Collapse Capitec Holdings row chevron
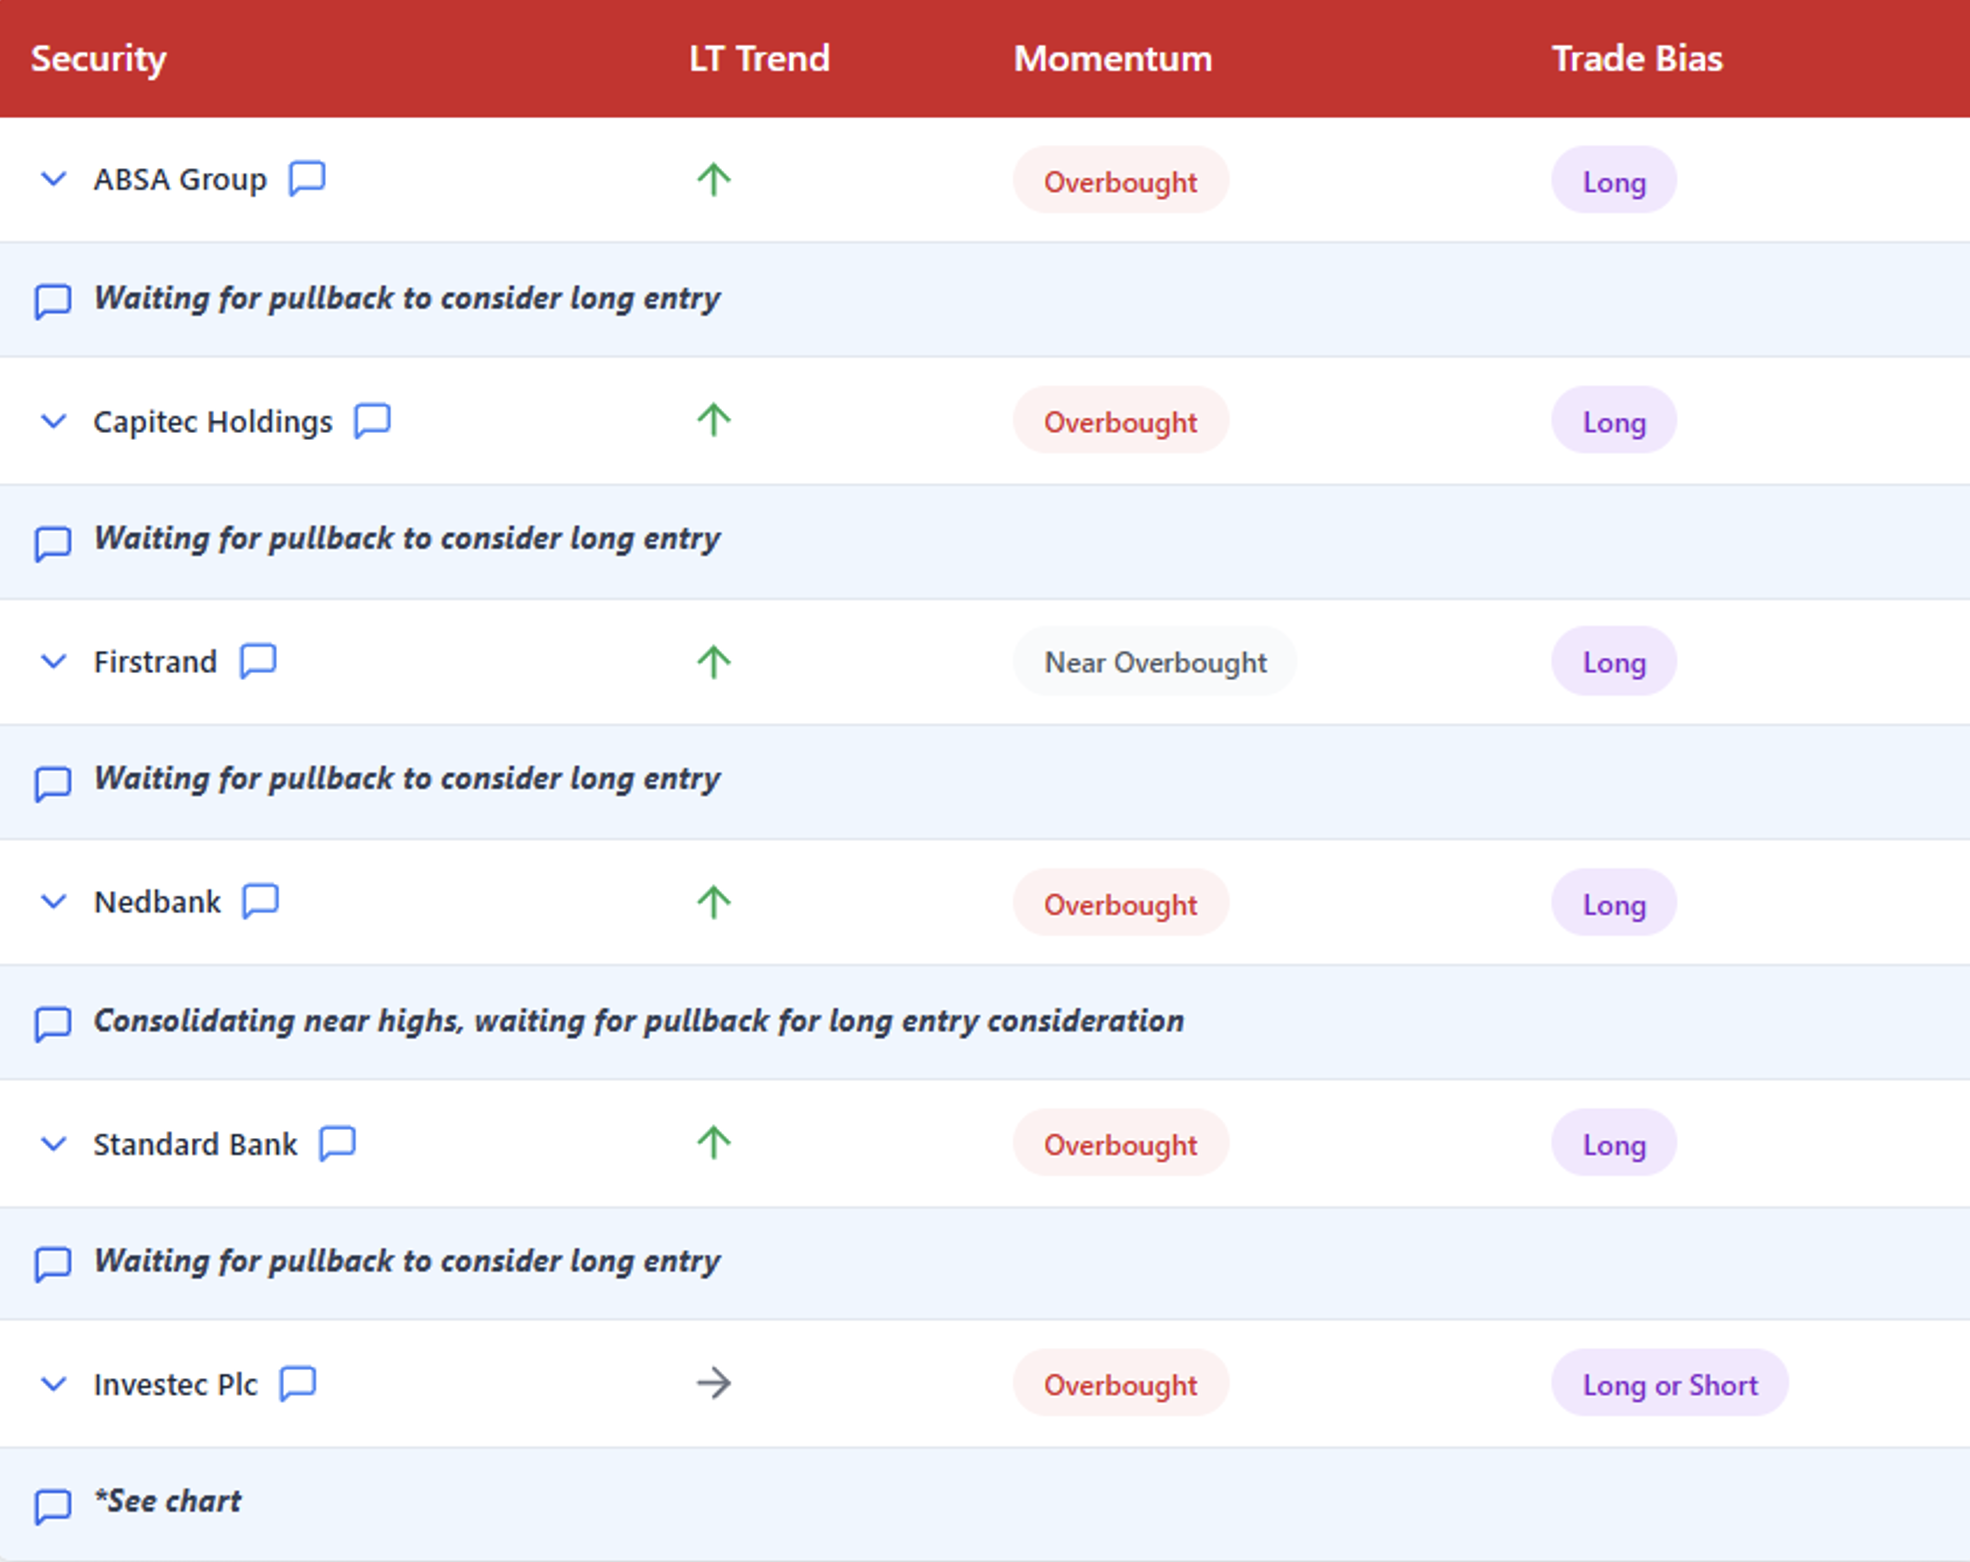 (x=54, y=421)
